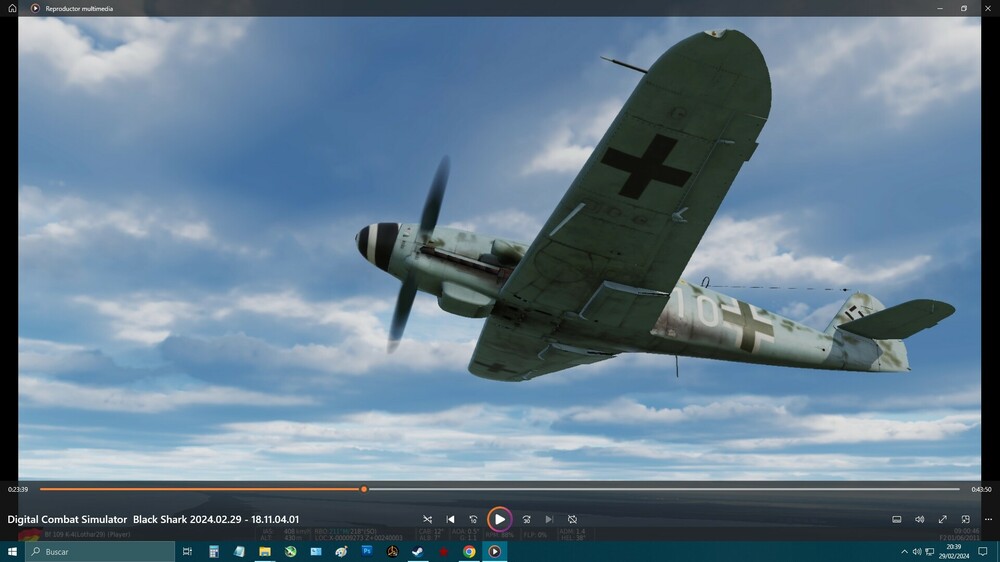Expand the more options menu
This screenshot has width=1000, height=562.
coord(988,520)
